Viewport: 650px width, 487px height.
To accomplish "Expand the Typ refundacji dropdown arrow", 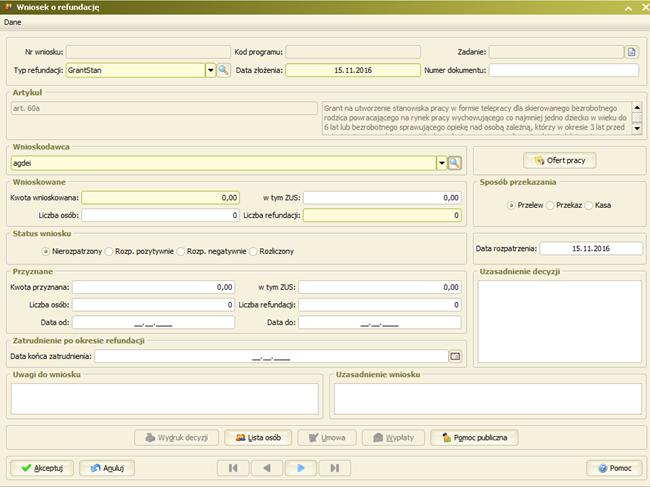I will [x=211, y=70].
